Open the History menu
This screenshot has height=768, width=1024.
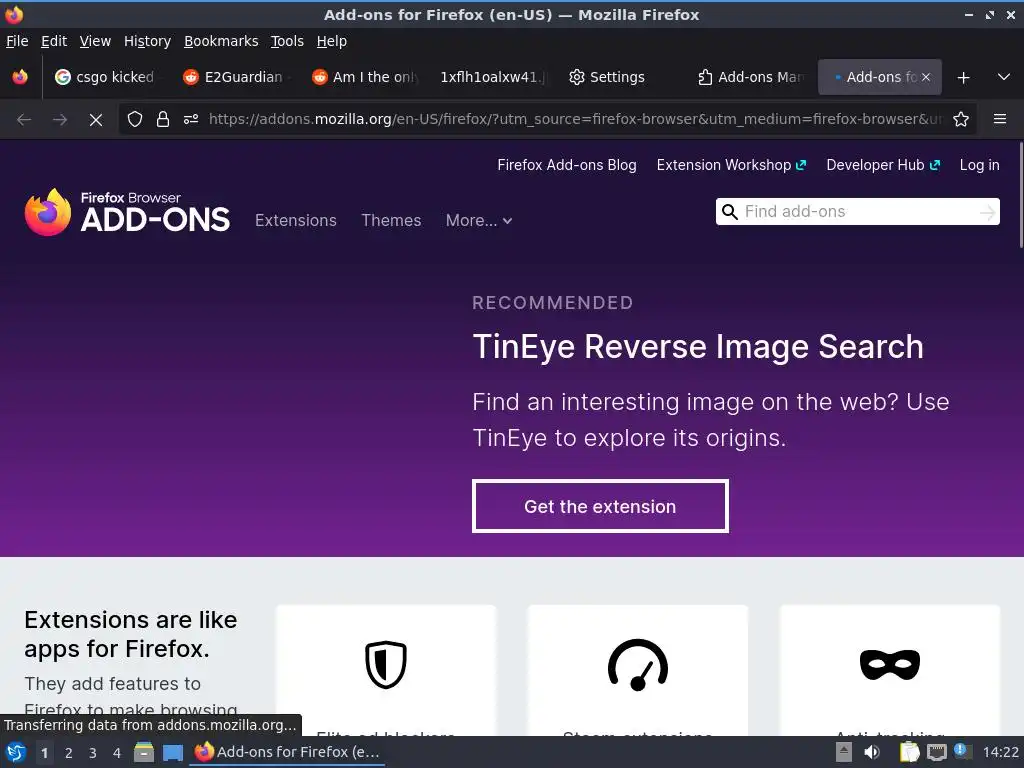coord(147,41)
